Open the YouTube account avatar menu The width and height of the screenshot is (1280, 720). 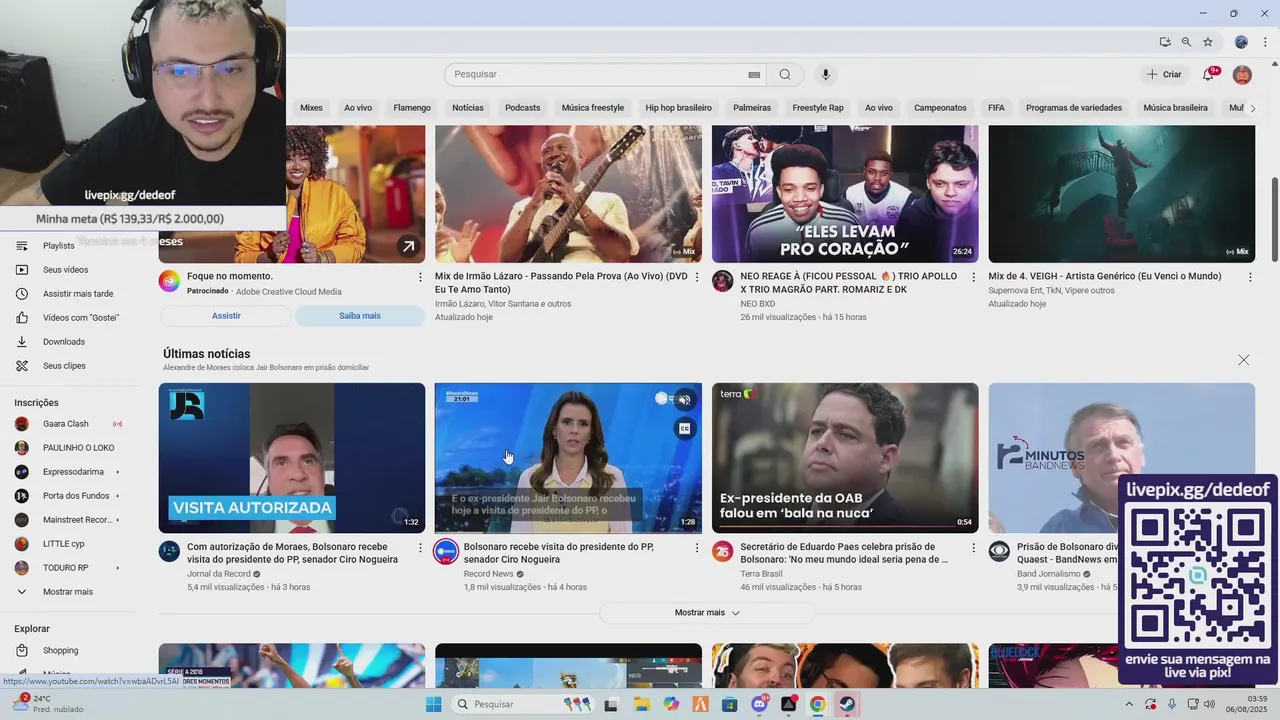(x=1242, y=74)
